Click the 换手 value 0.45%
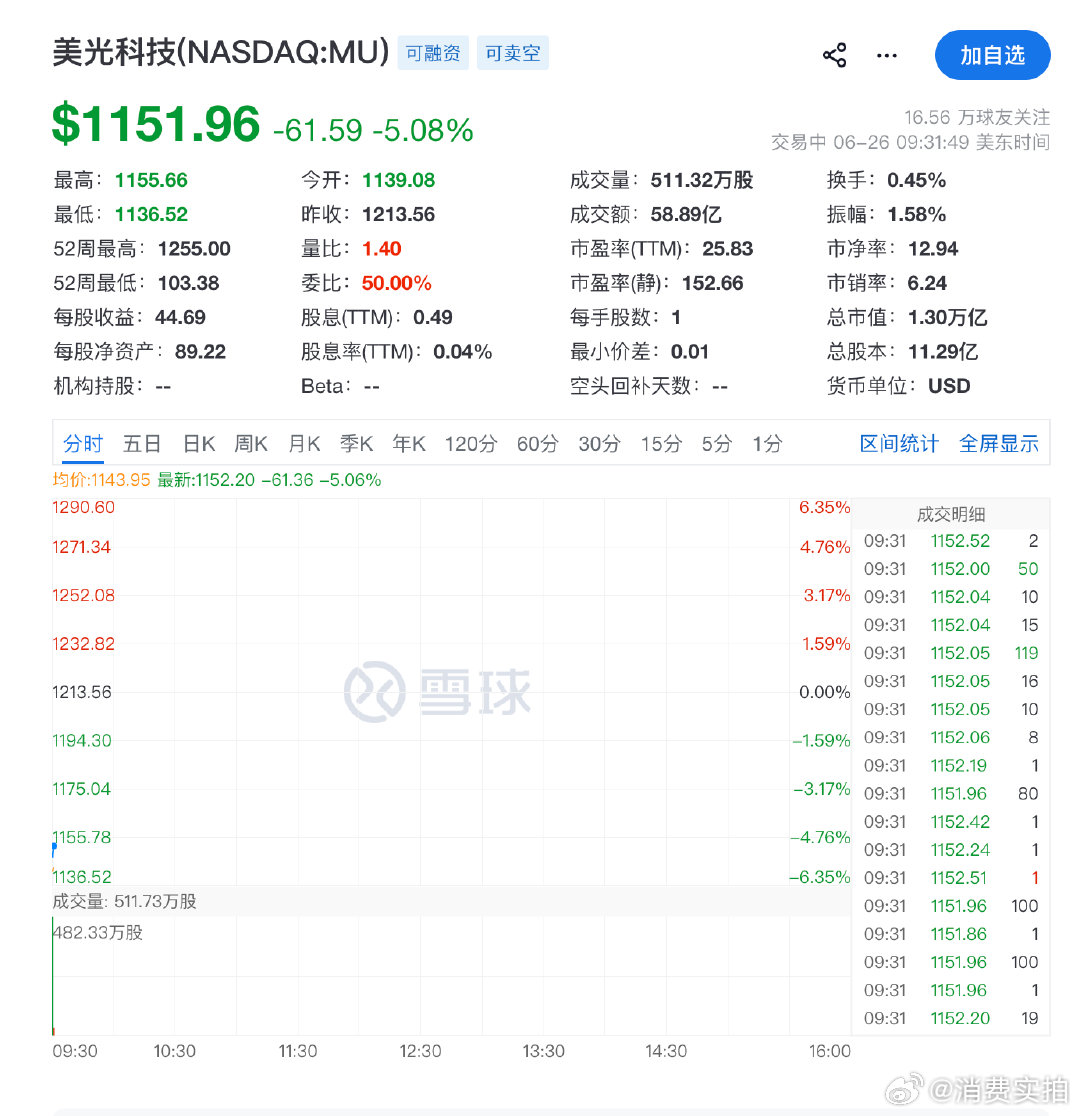Viewport: 1080px width, 1116px height. 916,180
